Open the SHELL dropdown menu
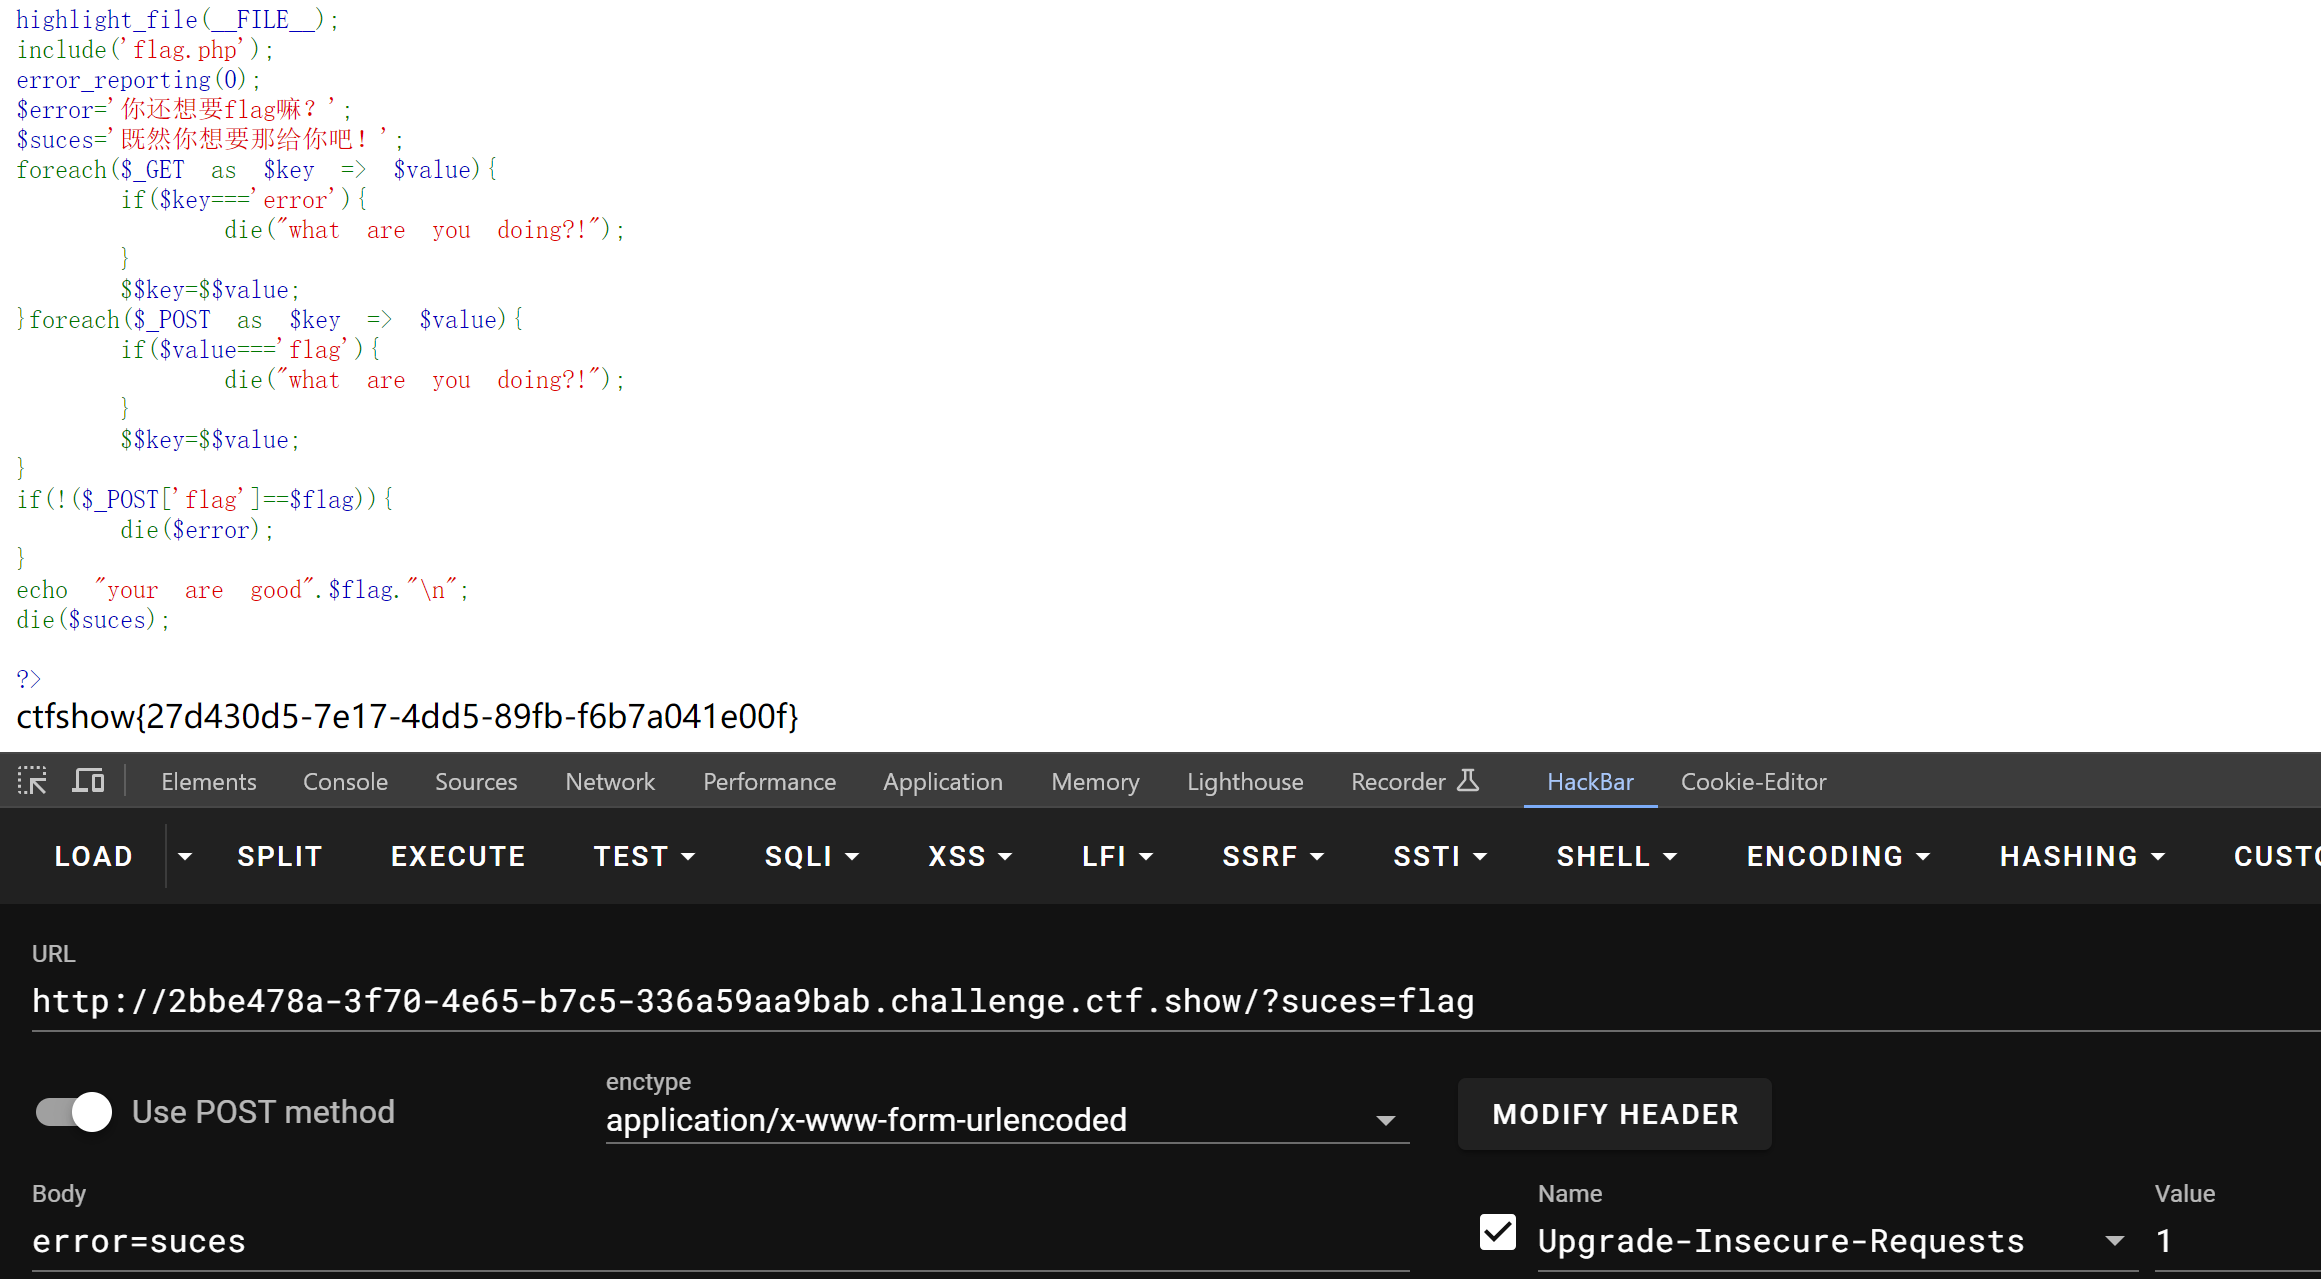The image size is (2321, 1279). 1616,856
